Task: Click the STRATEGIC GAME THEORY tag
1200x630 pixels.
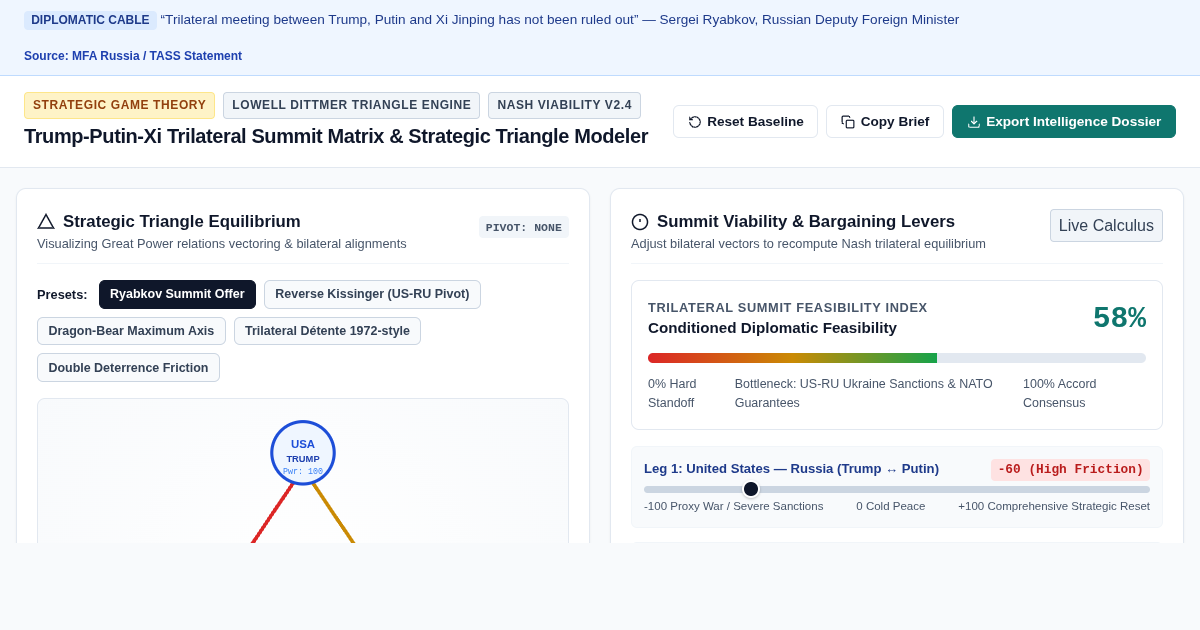Action: click(x=120, y=105)
